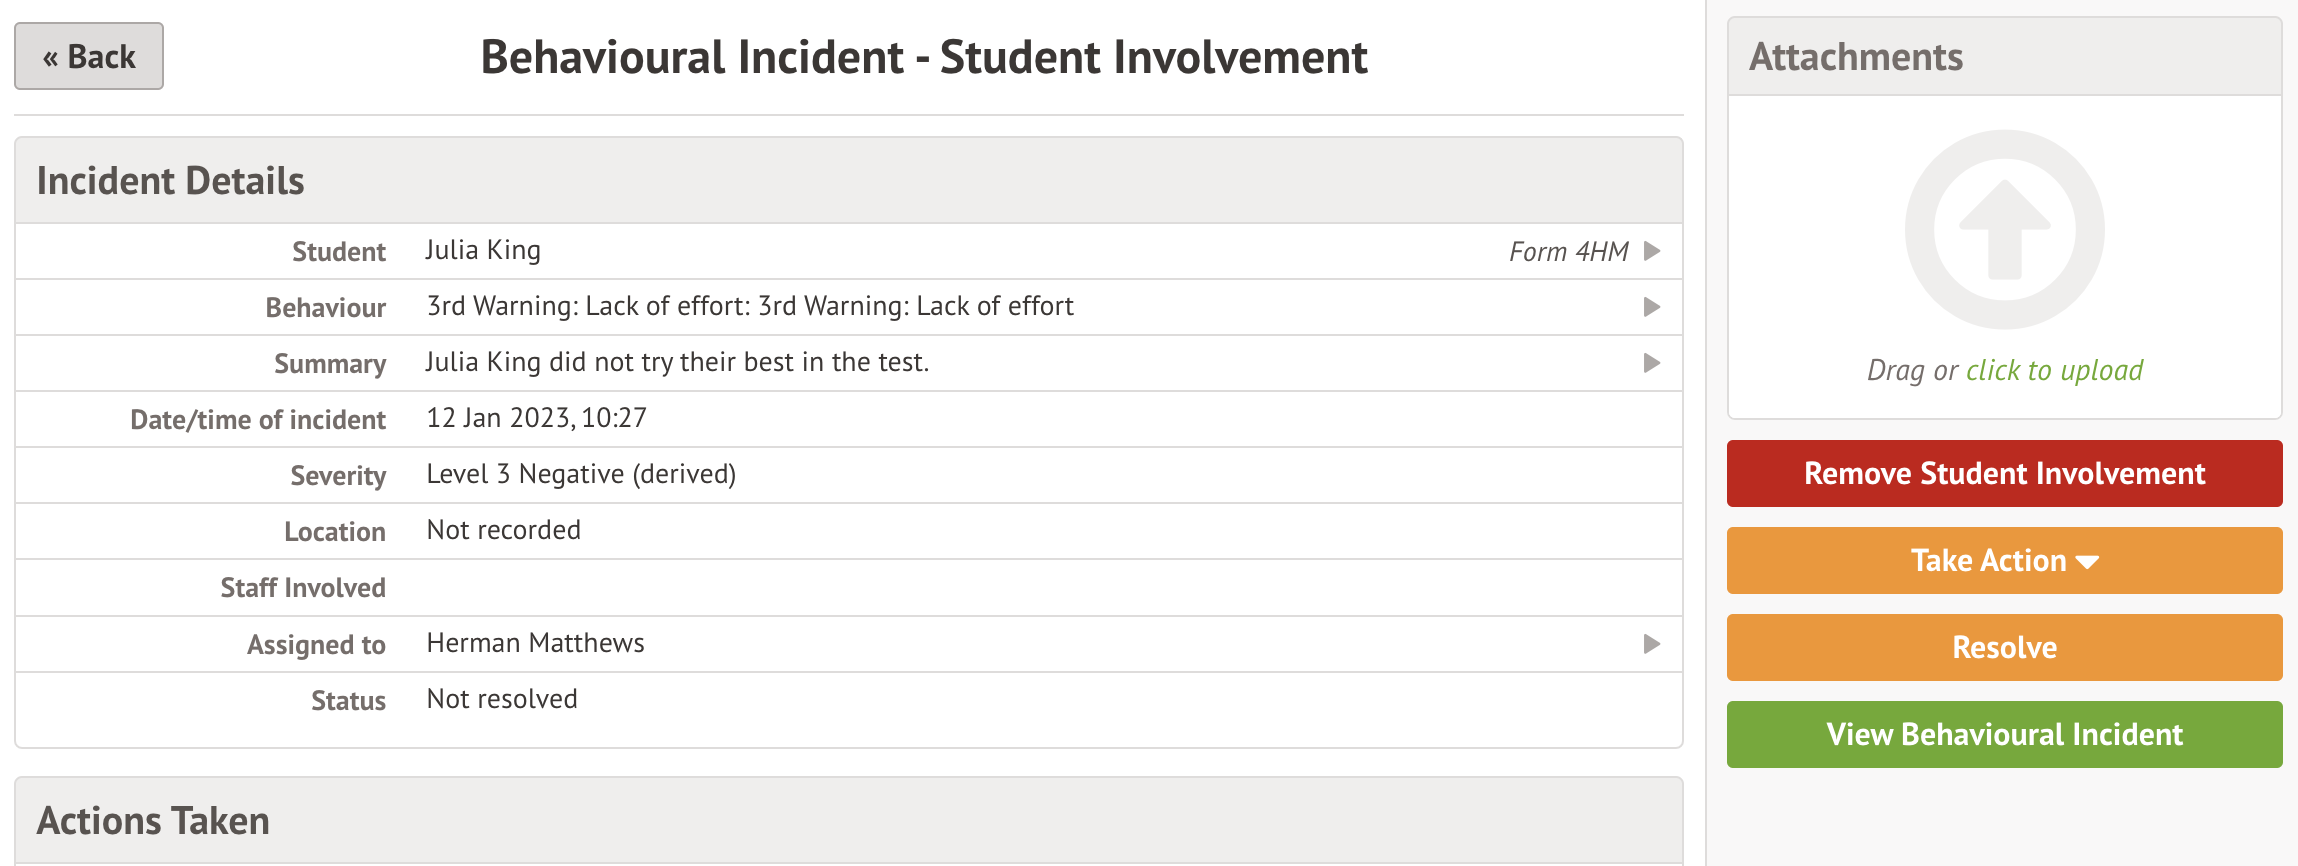This screenshot has height=866, width=2298.
Task: Expand the Summary row arrow
Action: coord(1652,363)
